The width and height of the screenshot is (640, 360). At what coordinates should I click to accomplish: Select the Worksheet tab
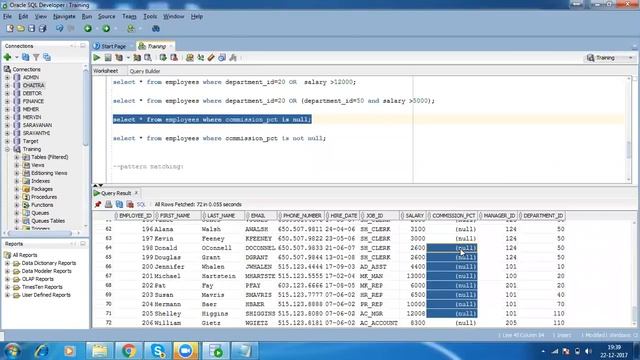tap(106, 71)
